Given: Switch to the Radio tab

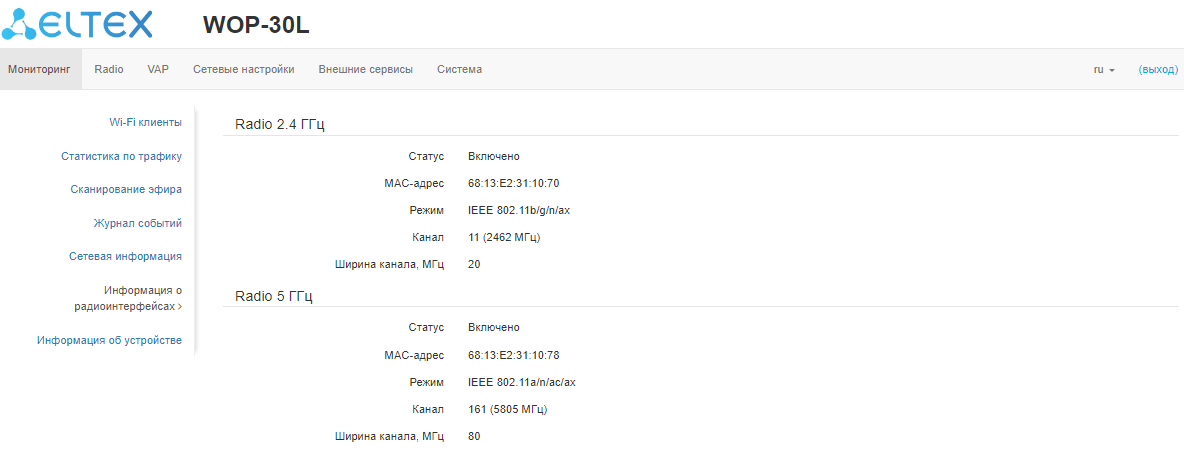Looking at the screenshot, I should (x=109, y=70).
